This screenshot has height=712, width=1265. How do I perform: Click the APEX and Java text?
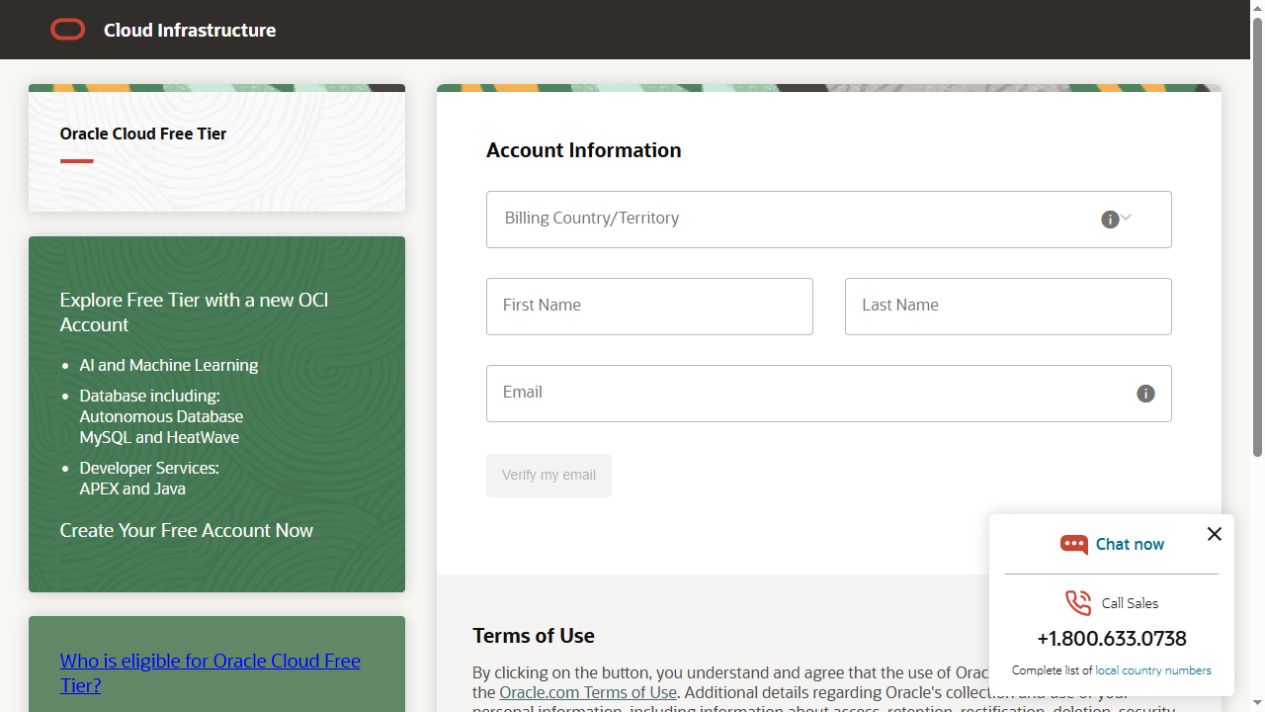point(132,489)
